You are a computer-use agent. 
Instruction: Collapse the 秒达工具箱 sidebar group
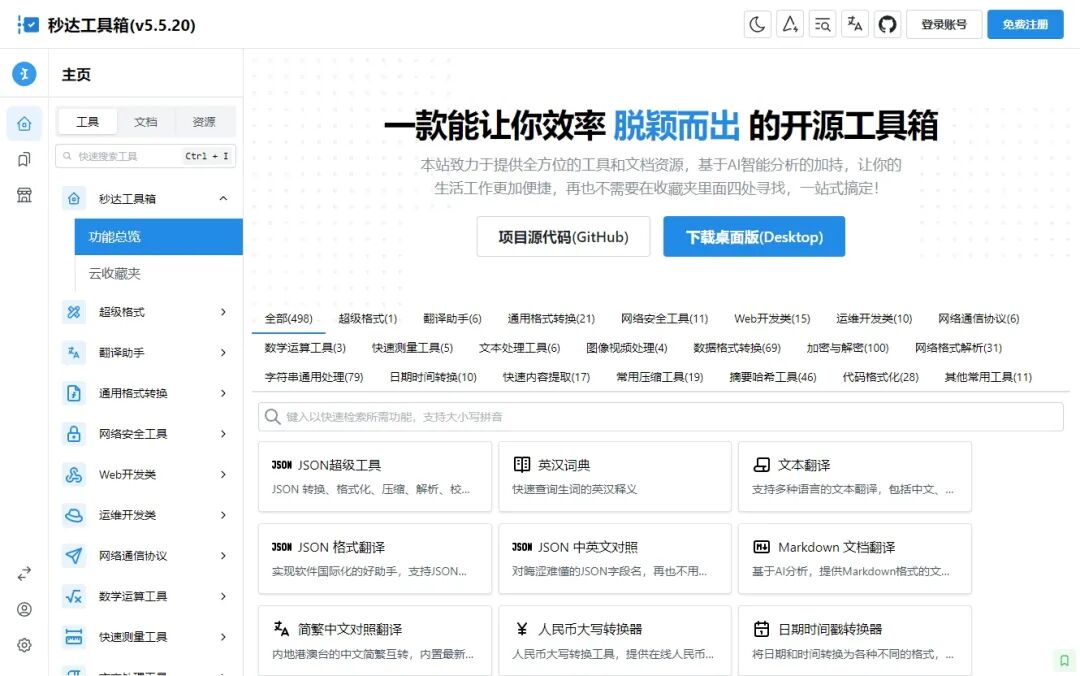click(x=145, y=198)
